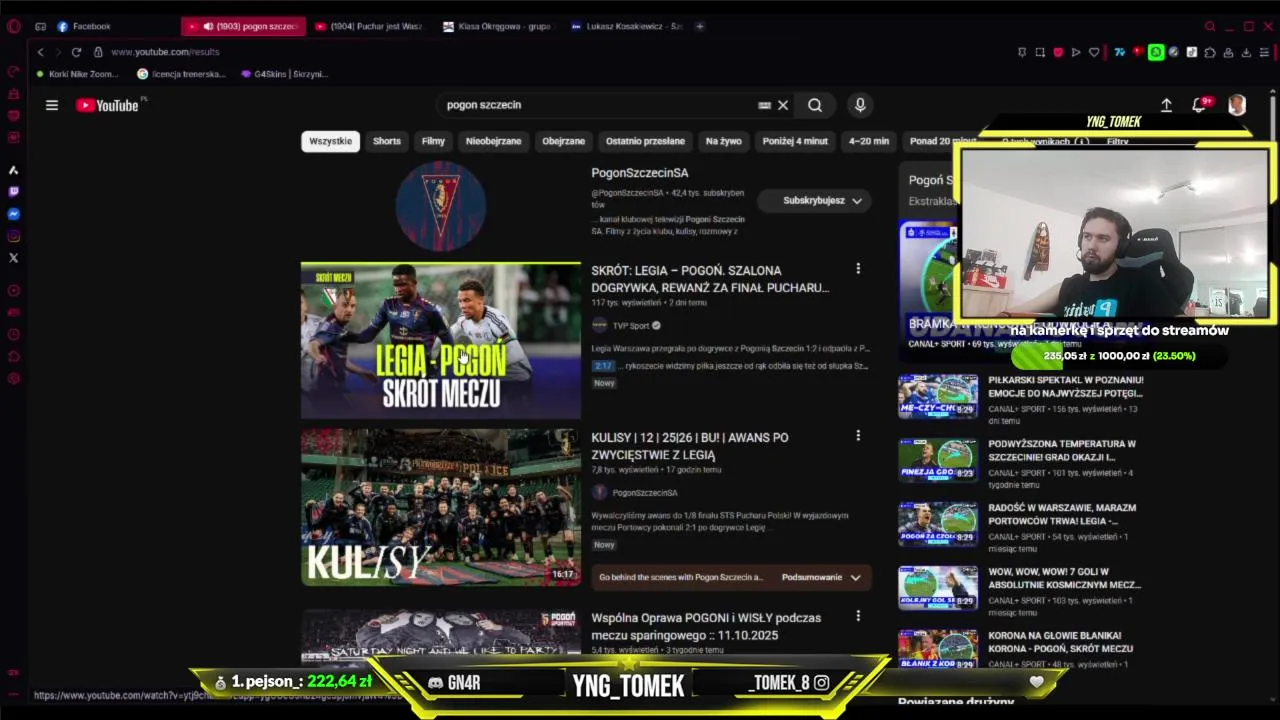Clear the search query with the X

coord(783,105)
